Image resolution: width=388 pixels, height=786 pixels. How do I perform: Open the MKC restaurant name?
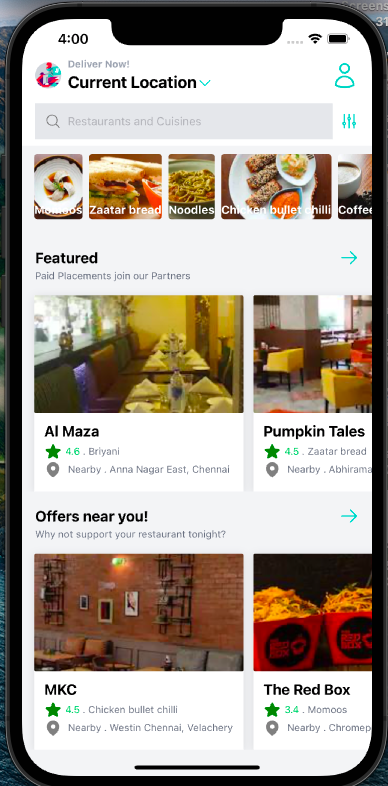point(61,690)
